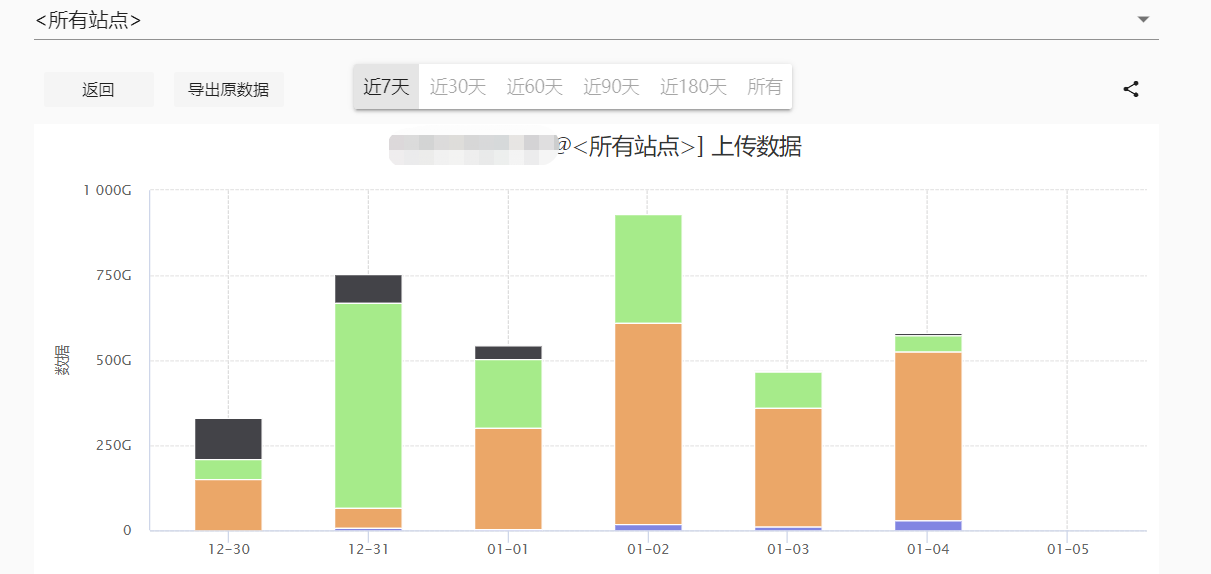Click the 01-04 x-axis label
The image size is (1211, 574).
(928, 550)
